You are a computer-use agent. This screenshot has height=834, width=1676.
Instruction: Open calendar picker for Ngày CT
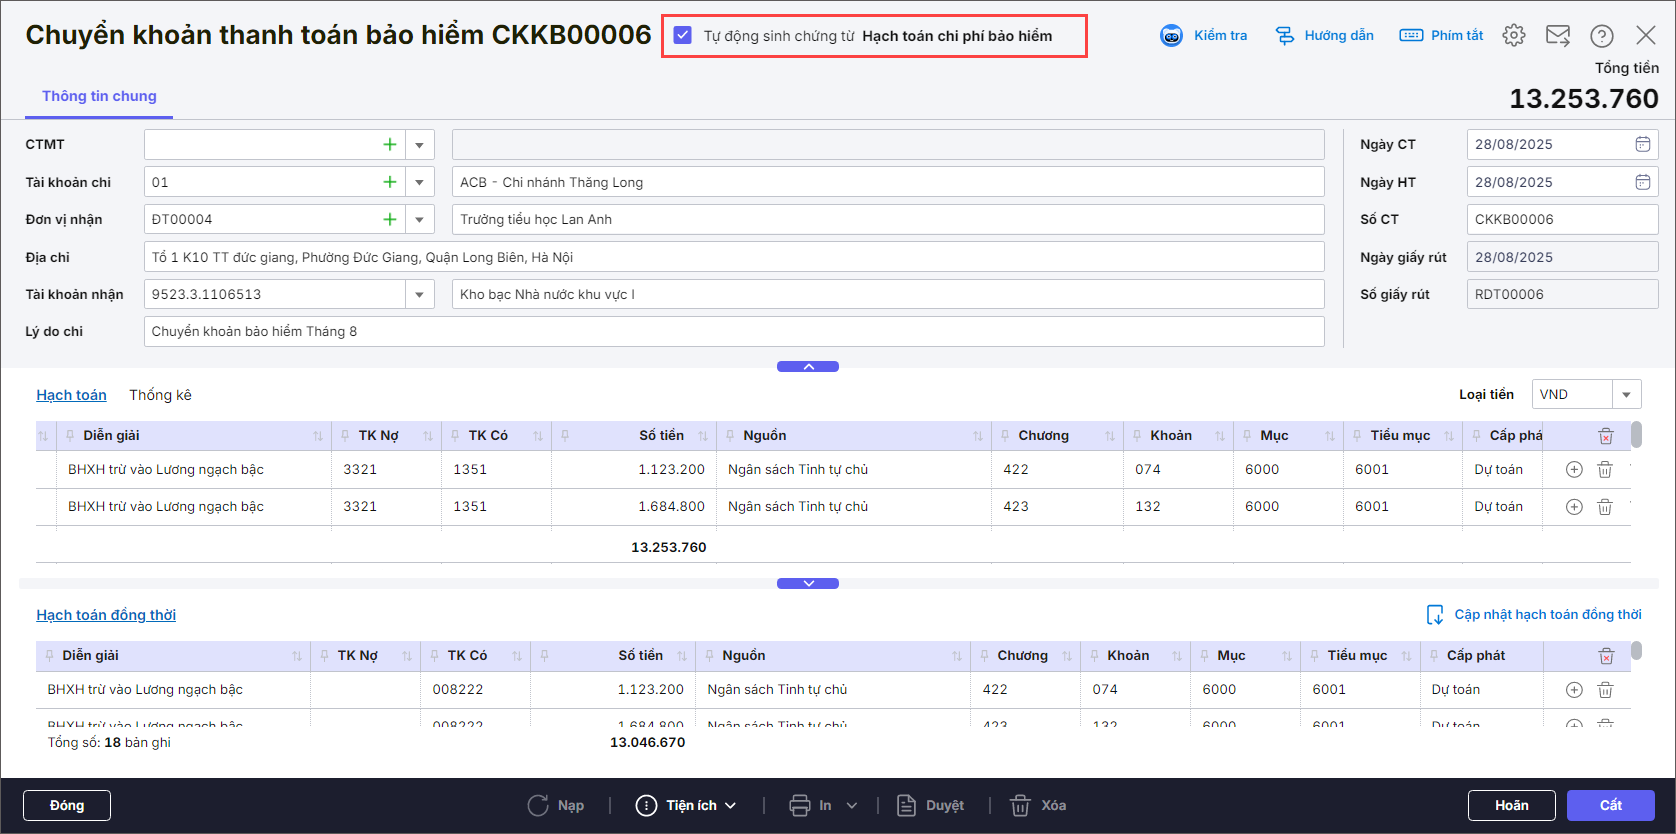(x=1642, y=144)
